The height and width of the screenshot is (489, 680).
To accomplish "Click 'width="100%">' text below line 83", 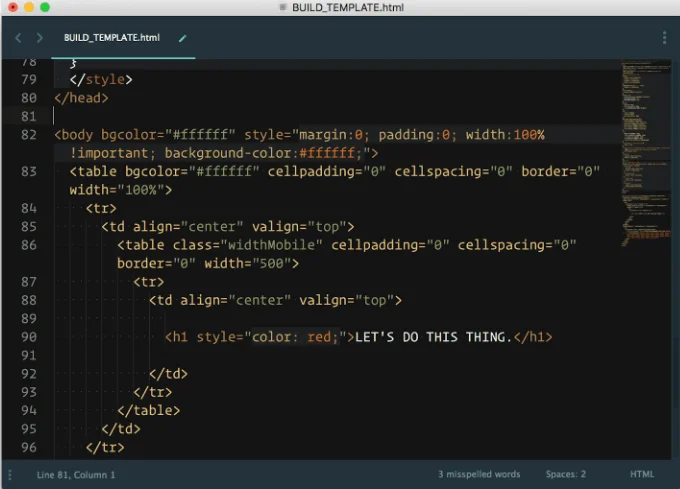I will coord(121,190).
